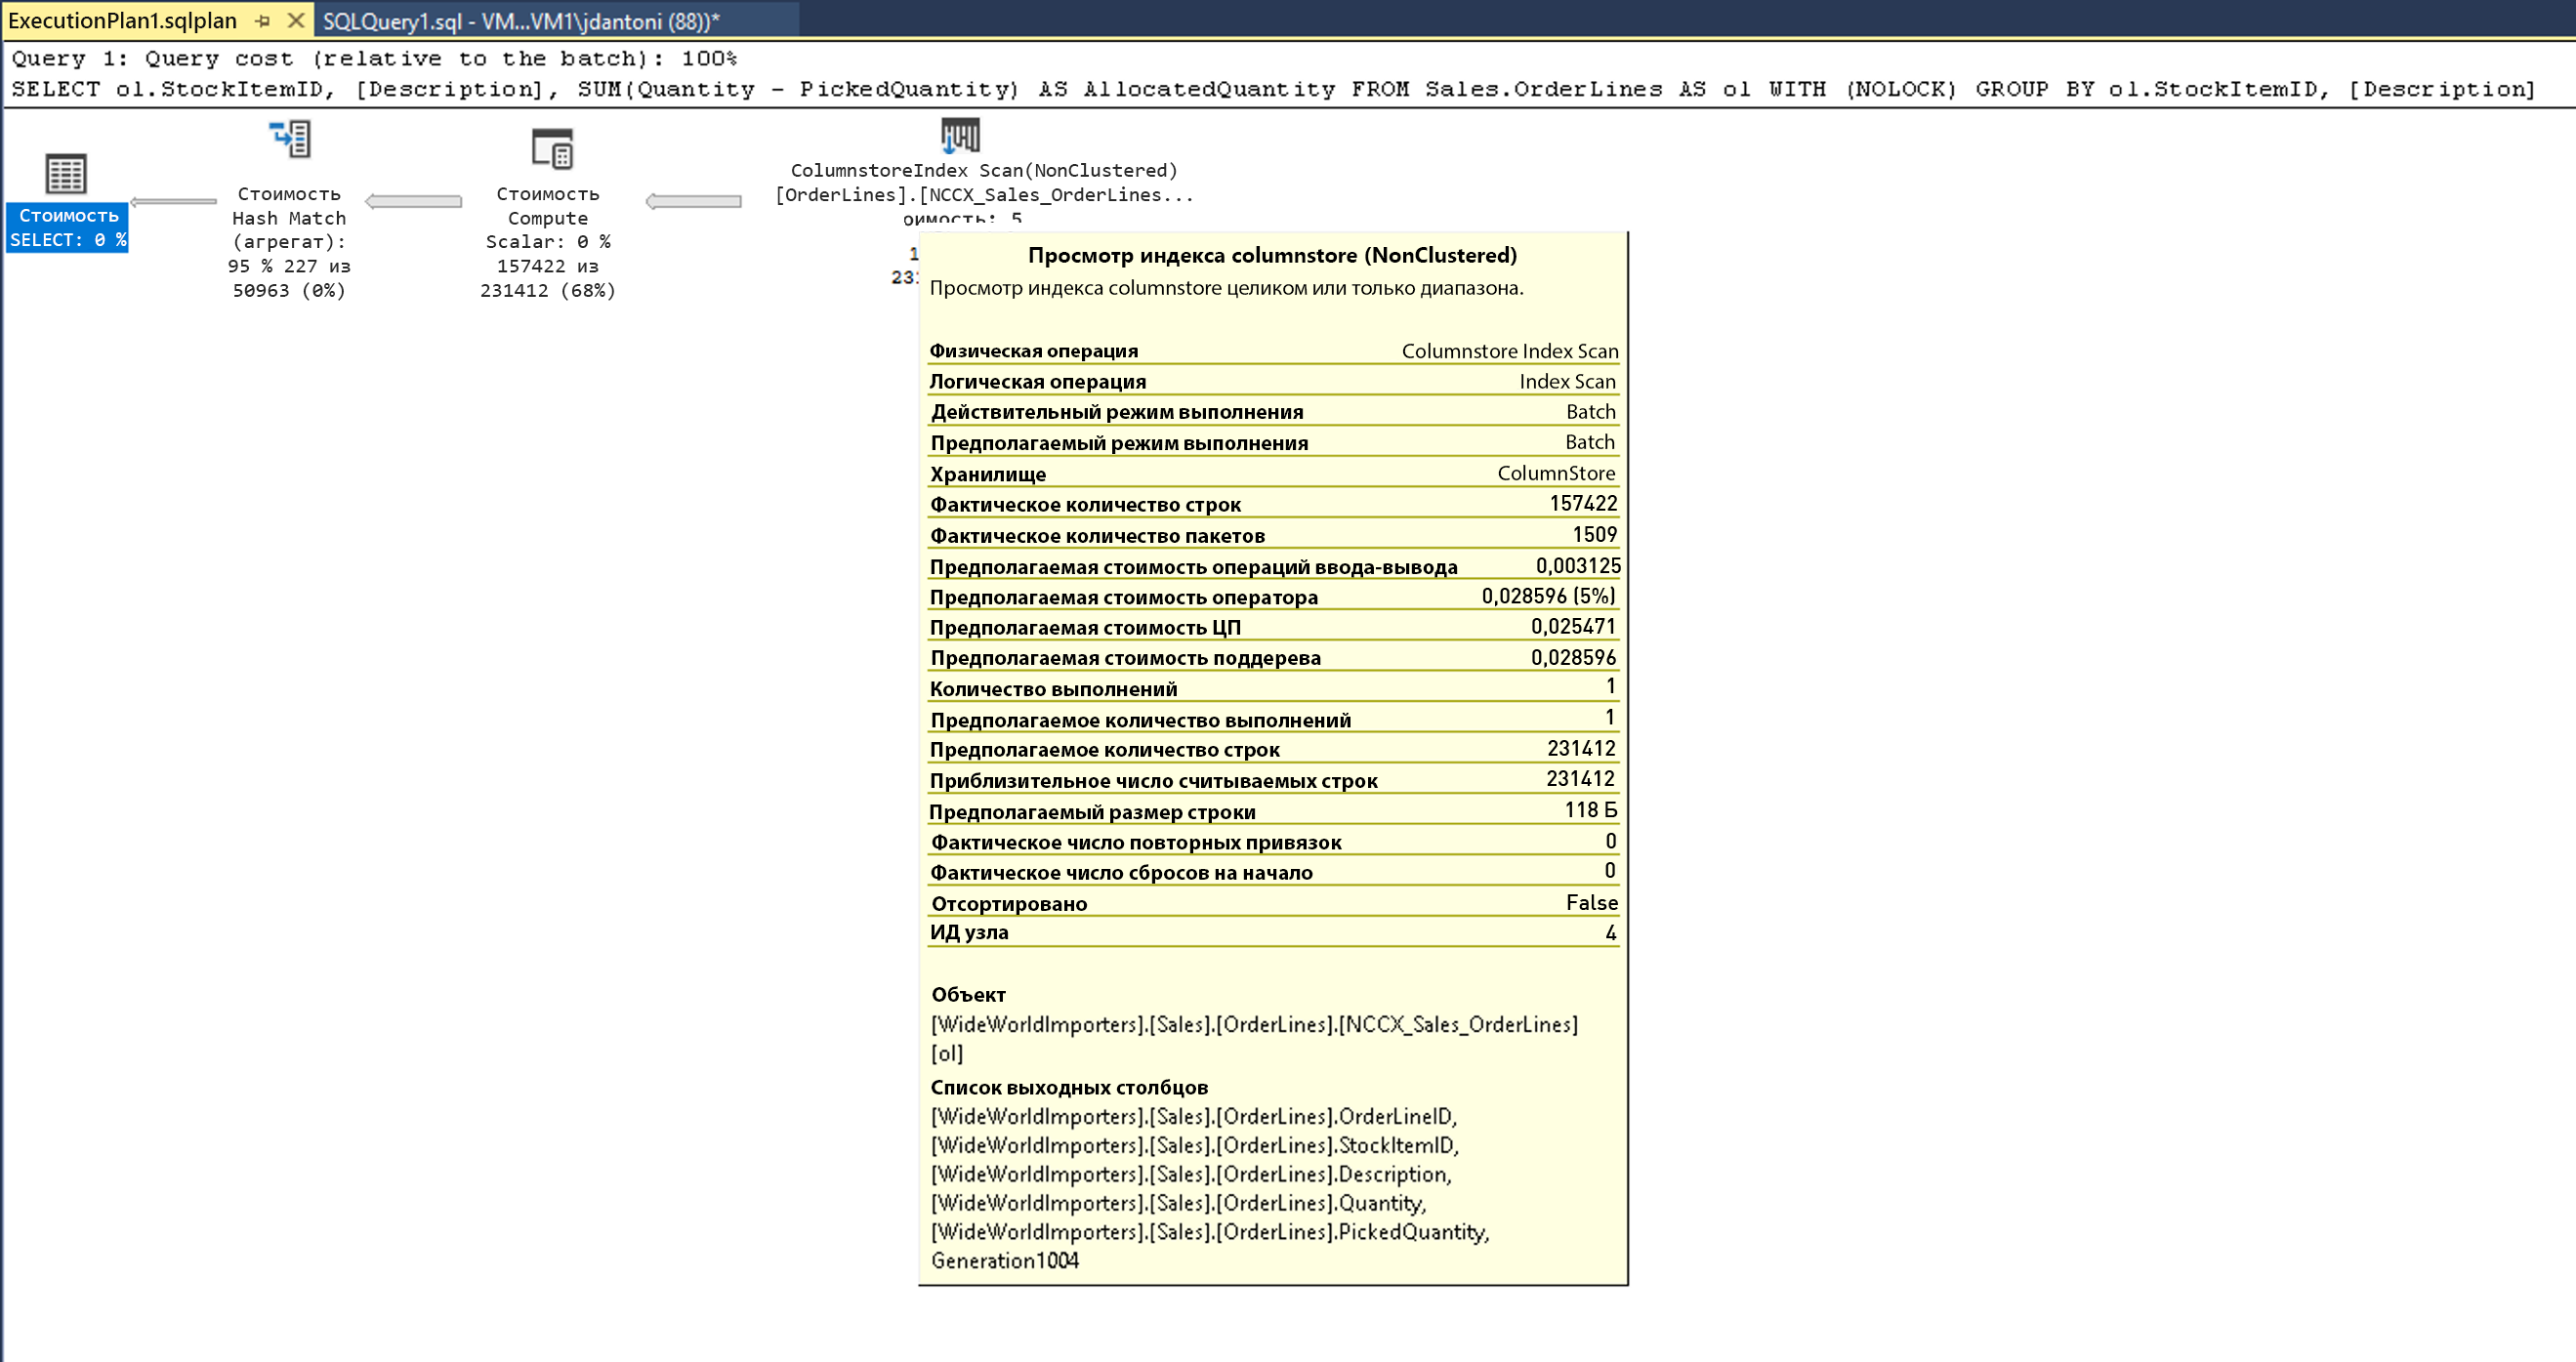The width and height of the screenshot is (2576, 1362).
Task: Click the Compute Scalar cost text label
Action: (x=548, y=242)
